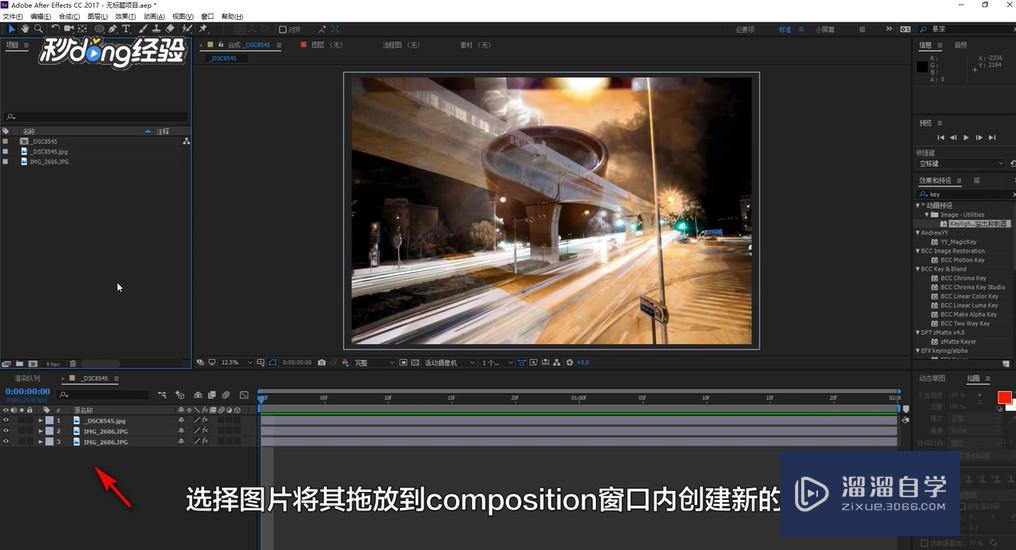The image size is (1016, 550).
Task: Collapse the BCC Key & Blend category
Action: pyautogui.click(x=918, y=269)
